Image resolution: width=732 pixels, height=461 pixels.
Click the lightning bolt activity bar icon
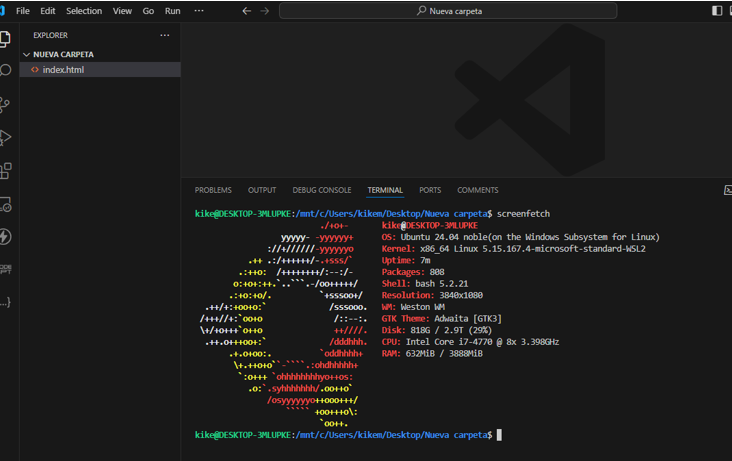6,237
